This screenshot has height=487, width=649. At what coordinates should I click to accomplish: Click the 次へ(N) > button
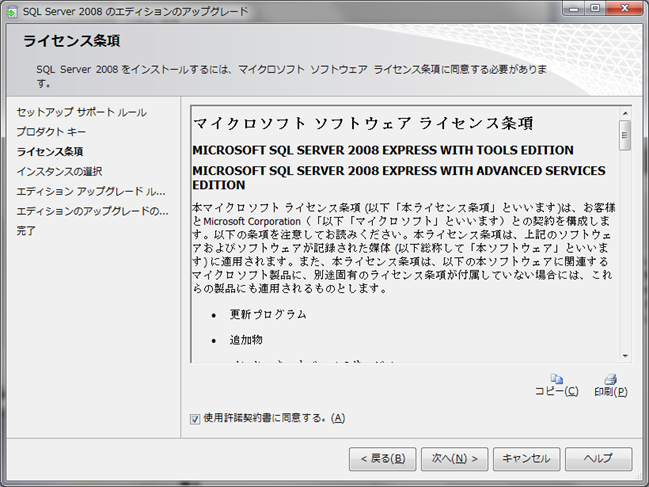454,458
